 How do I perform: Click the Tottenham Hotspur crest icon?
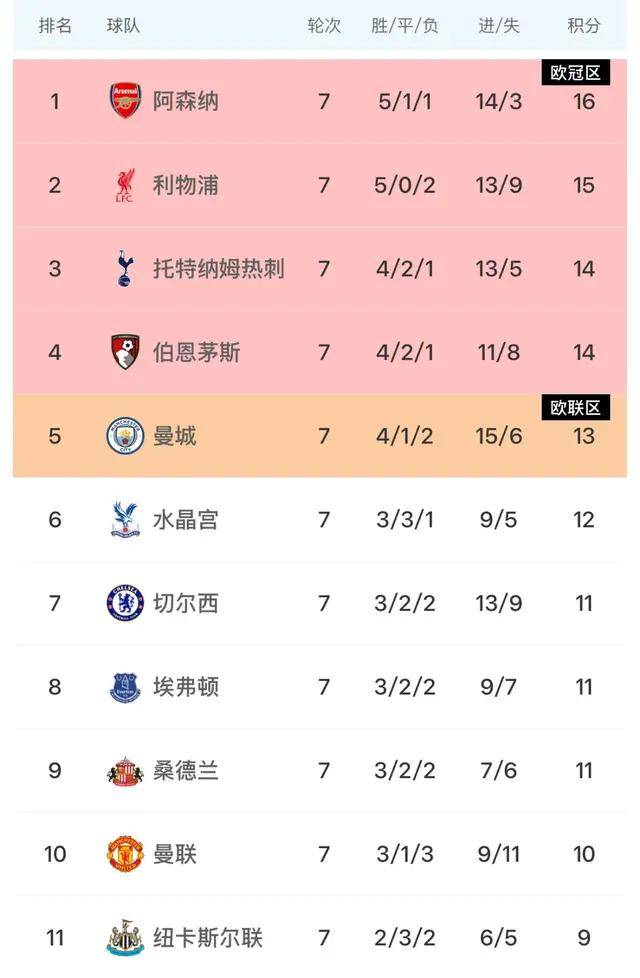tap(125, 268)
